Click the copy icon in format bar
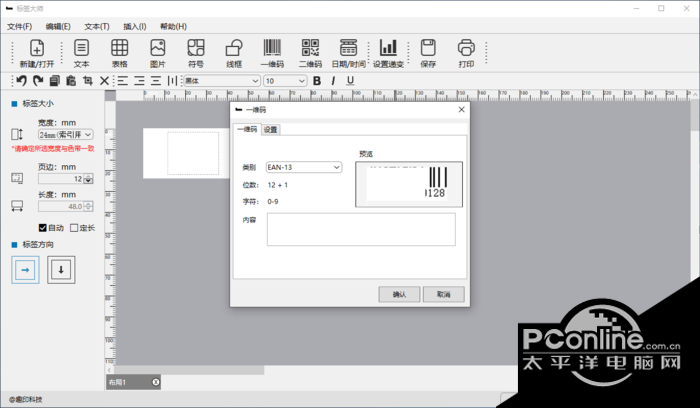 [x=54, y=81]
